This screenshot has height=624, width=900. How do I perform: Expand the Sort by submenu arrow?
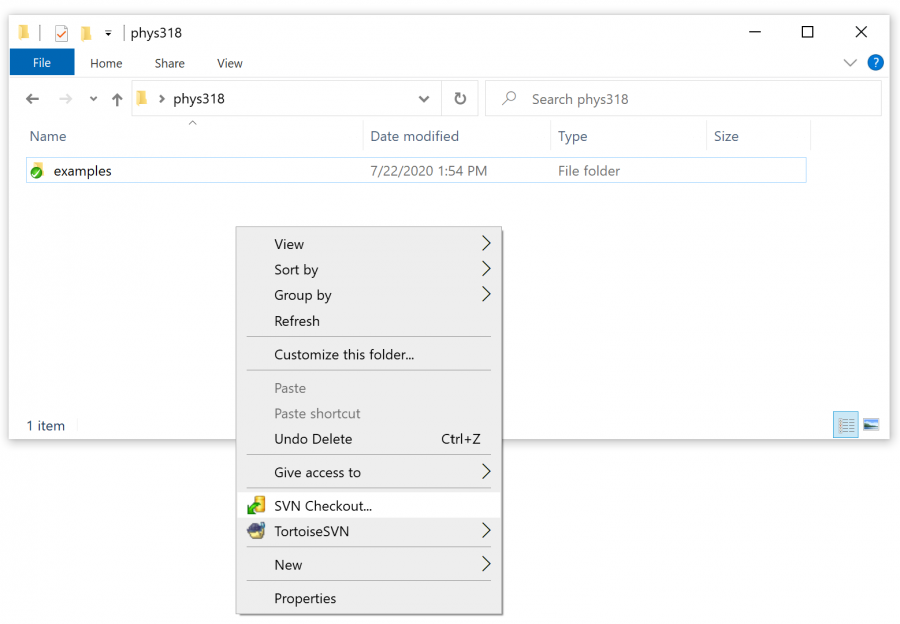[486, 269]
